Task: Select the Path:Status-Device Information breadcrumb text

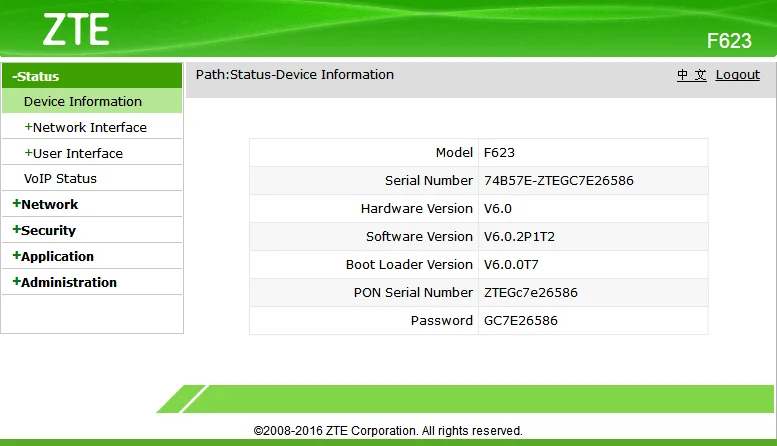Action: coord(295,74)
